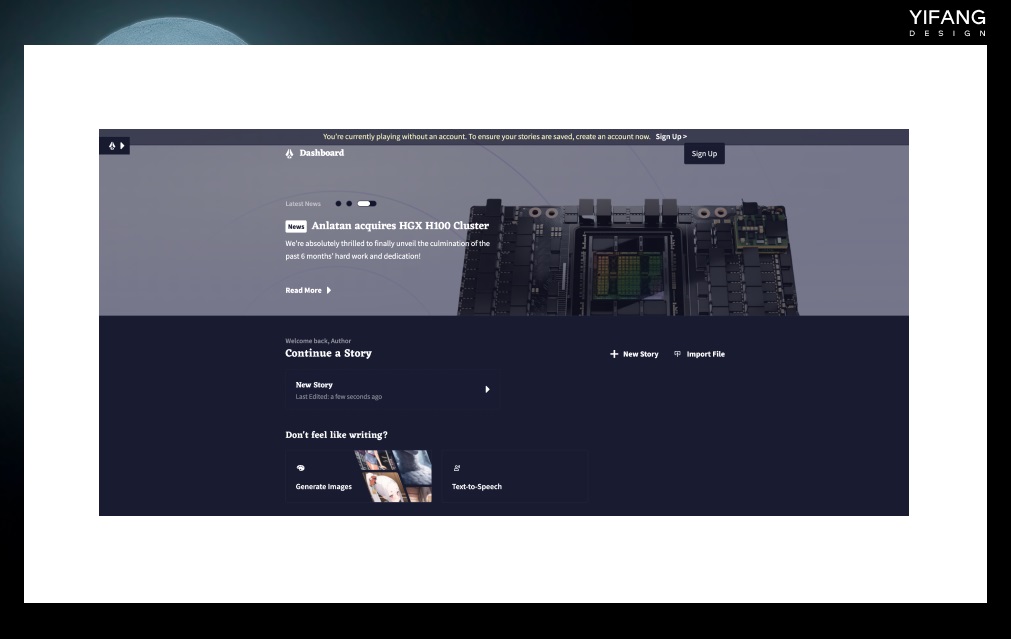Click the arrow icon next to Read More
Screen dimensions: 1011x639
coord(329,291)
